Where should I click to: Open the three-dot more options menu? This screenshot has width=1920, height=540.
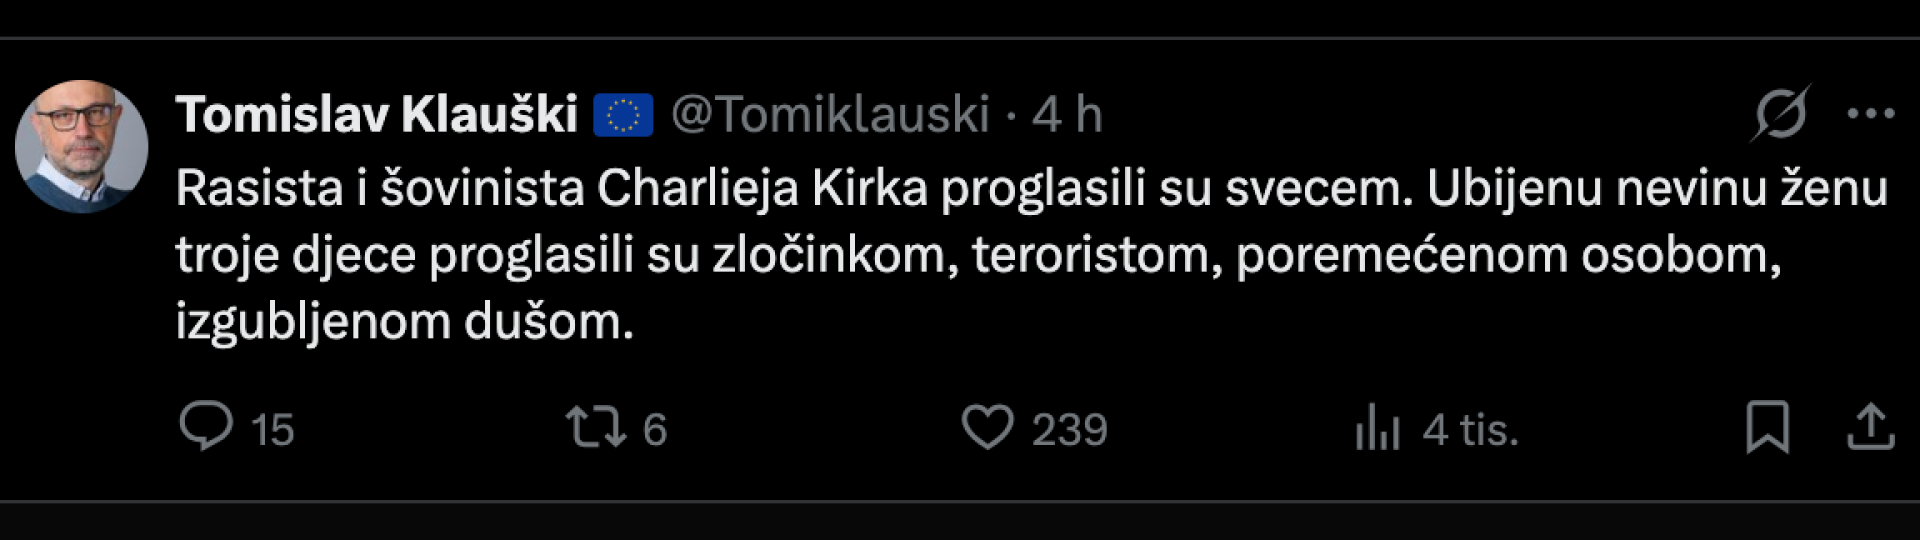pos(1871,114)
